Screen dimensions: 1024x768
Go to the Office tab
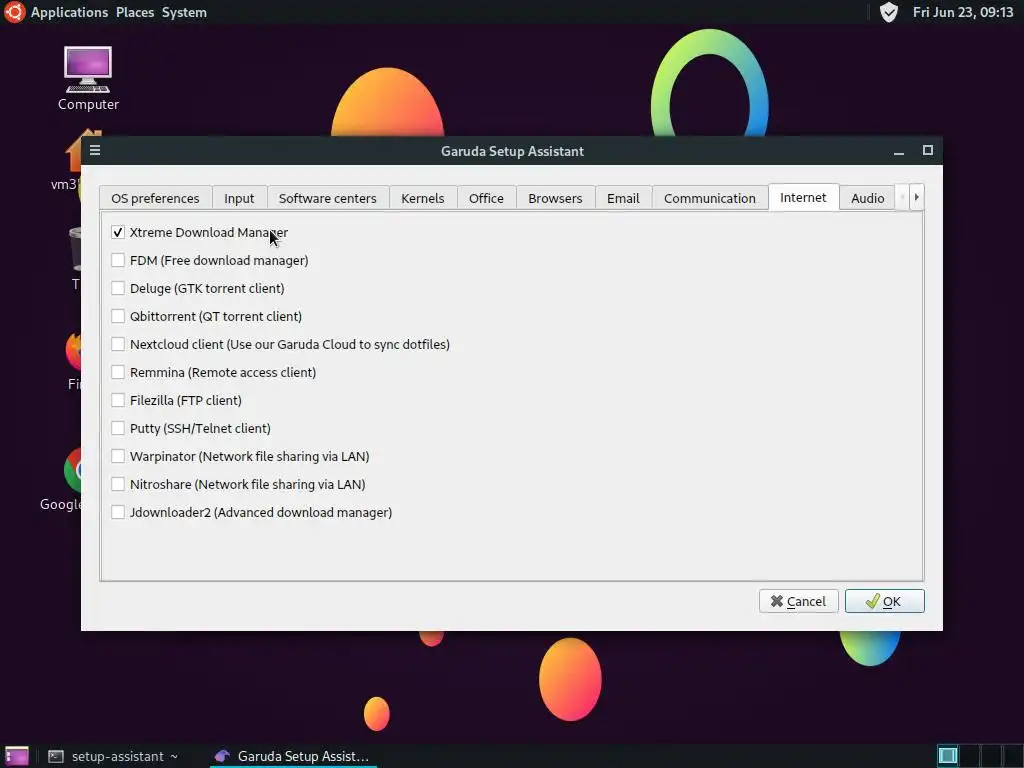pyautogui.click(x=486, y=198)
